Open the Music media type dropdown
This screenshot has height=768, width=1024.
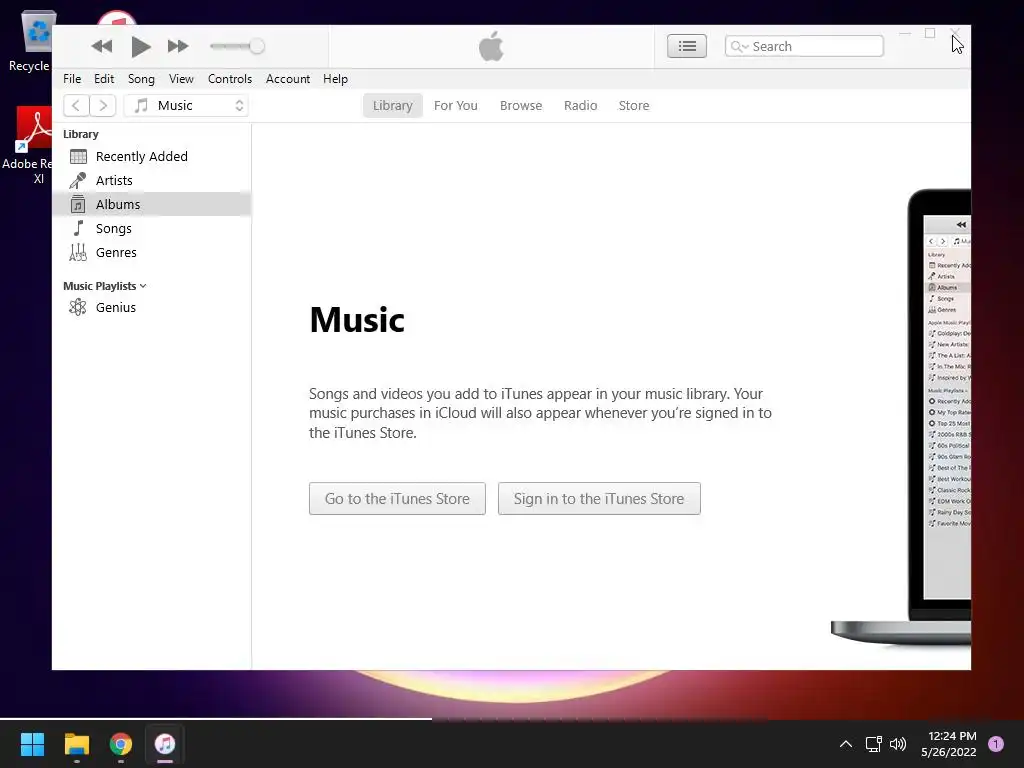186,106
